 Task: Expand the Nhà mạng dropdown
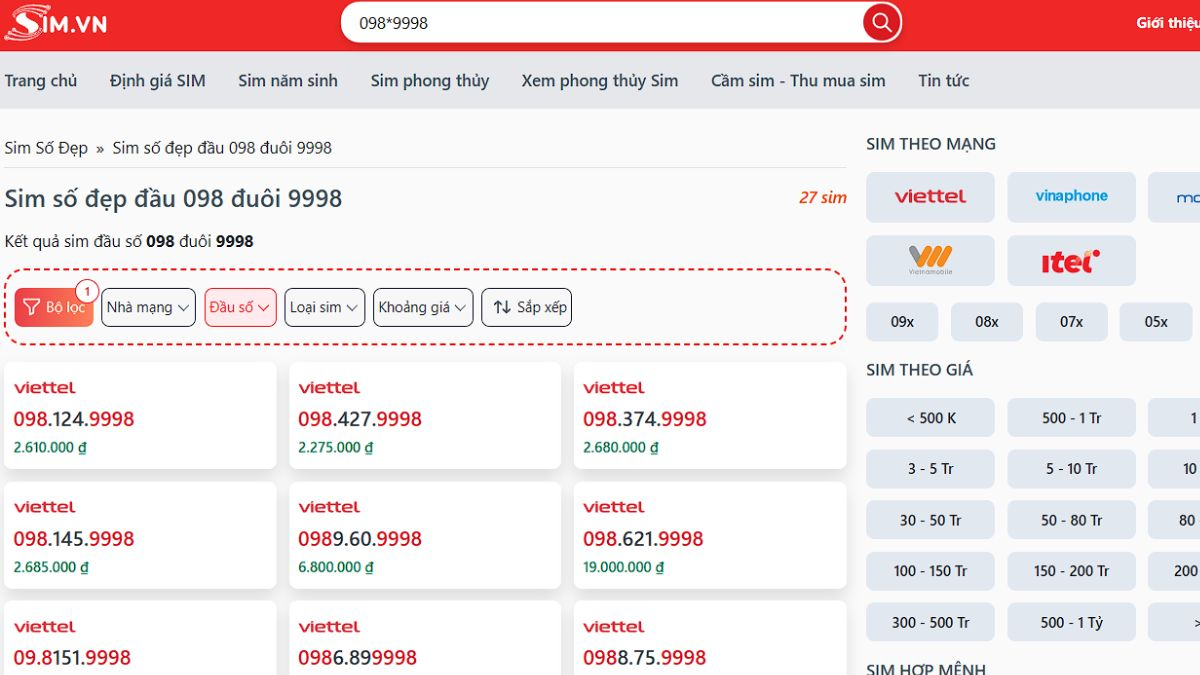[148, 307]
